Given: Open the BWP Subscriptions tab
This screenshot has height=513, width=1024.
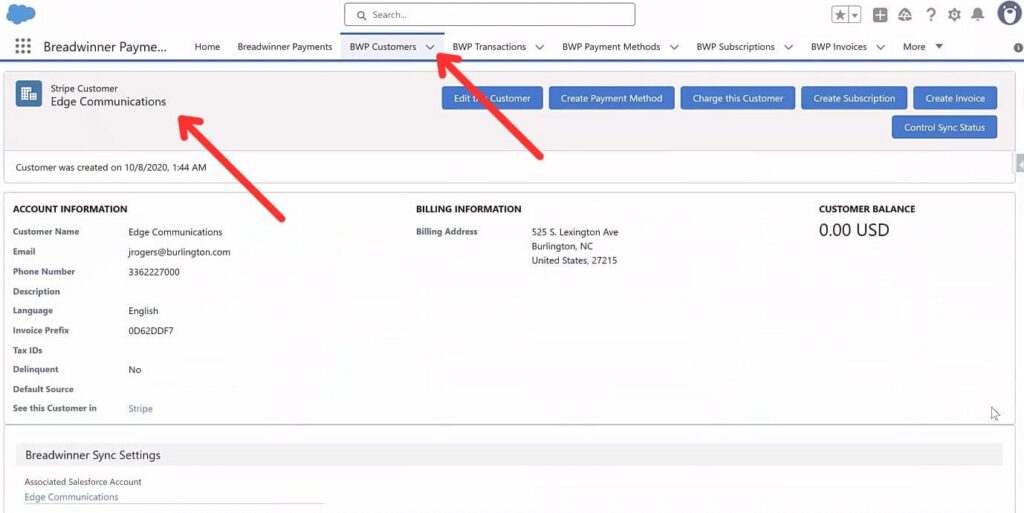Looking at the screenshot, I should pyautogui.click(x=735, y=46).
